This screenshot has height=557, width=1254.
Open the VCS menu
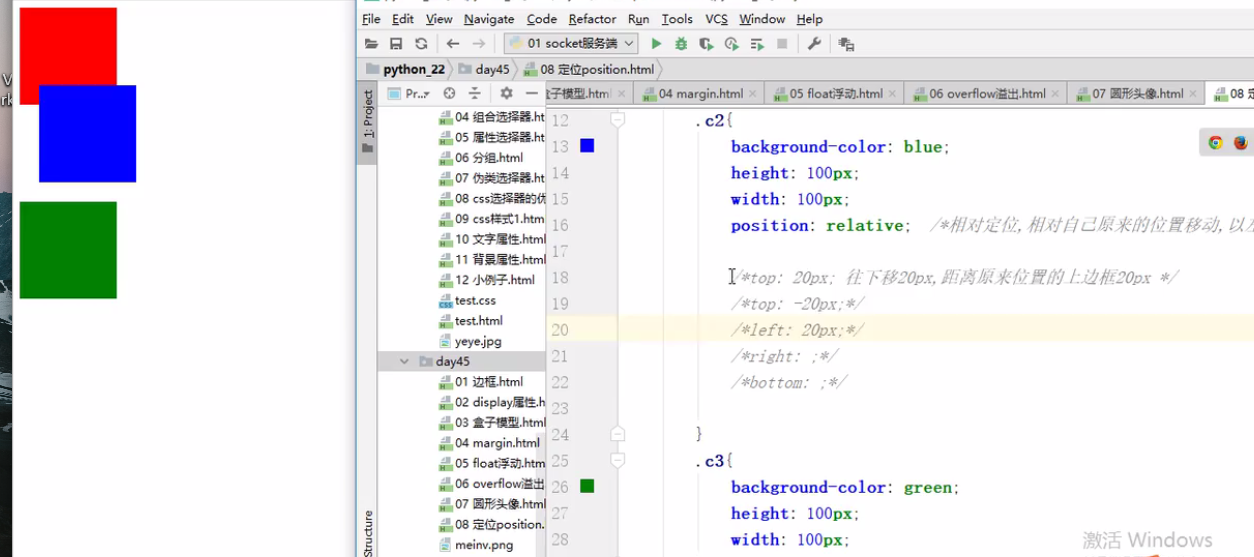pyautogui.click(x=716, y=19)
